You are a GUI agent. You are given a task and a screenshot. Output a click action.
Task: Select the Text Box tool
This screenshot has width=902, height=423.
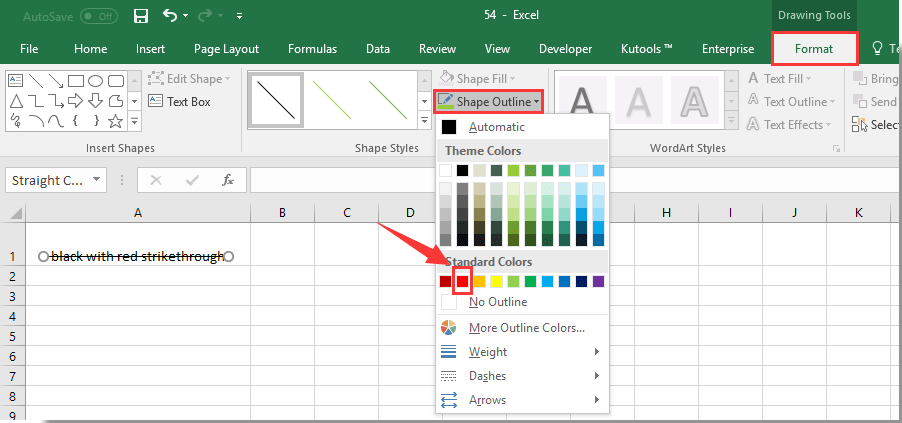coord(180,101)
